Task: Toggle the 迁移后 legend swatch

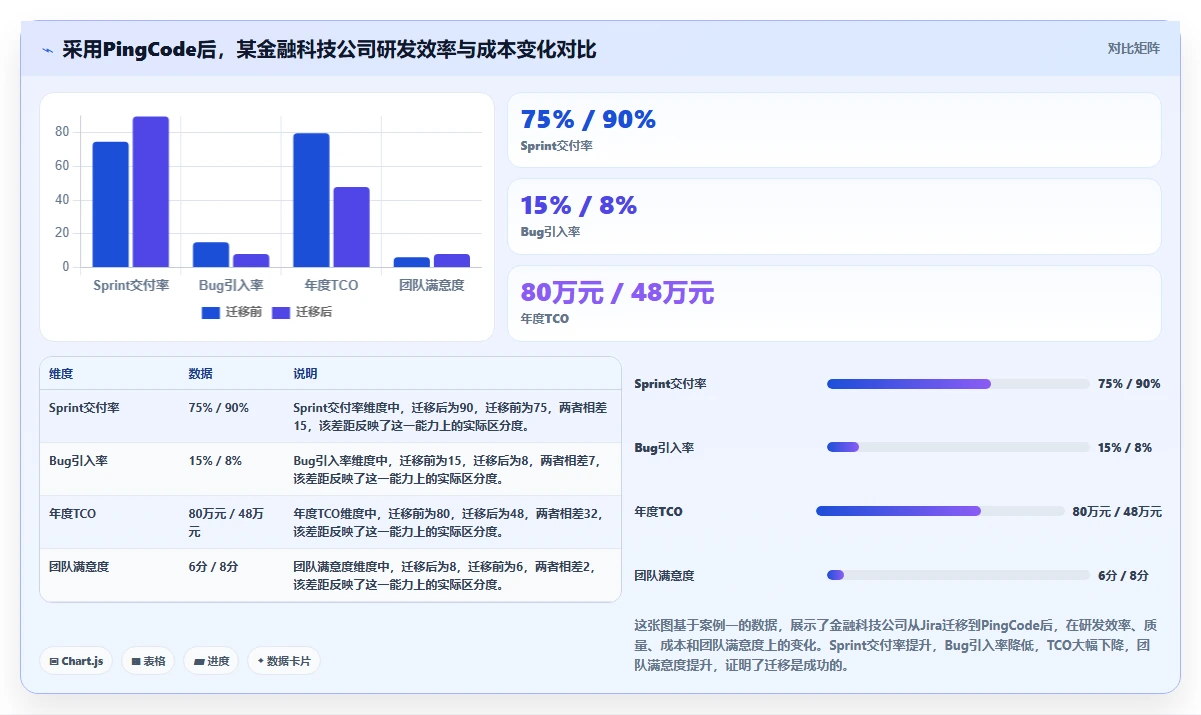Action: [280, 312]
